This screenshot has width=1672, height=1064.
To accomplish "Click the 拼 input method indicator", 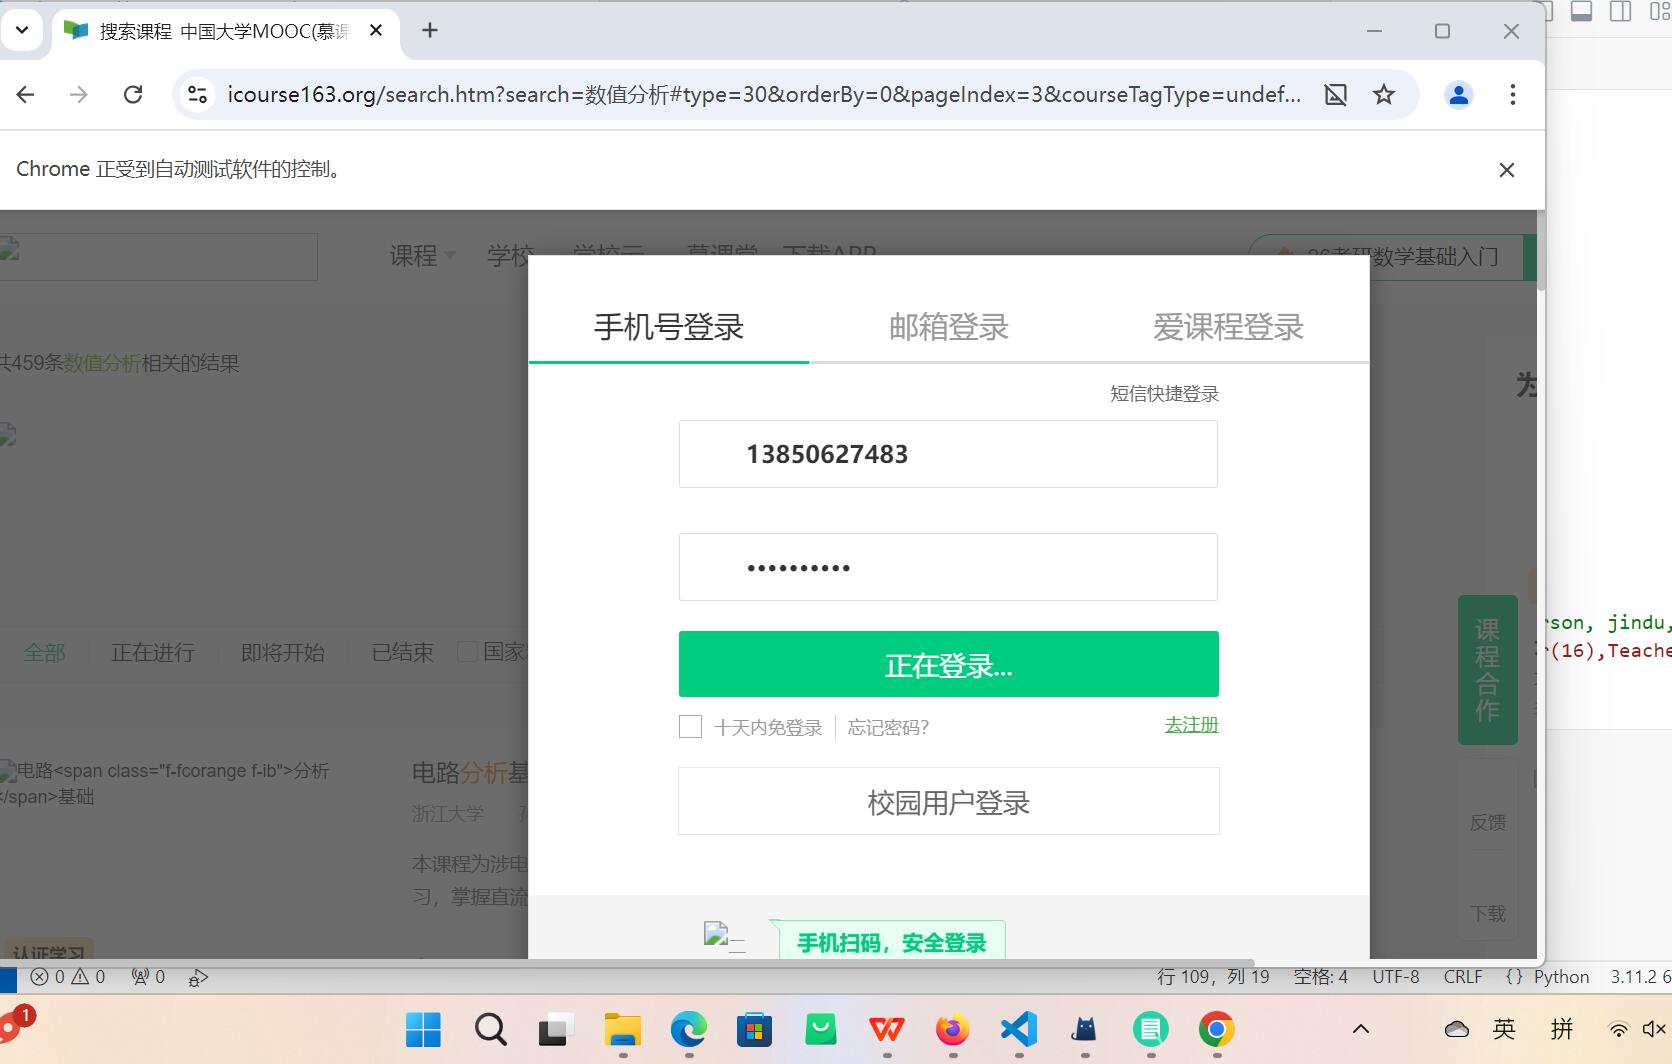I will (1562, 1029).
